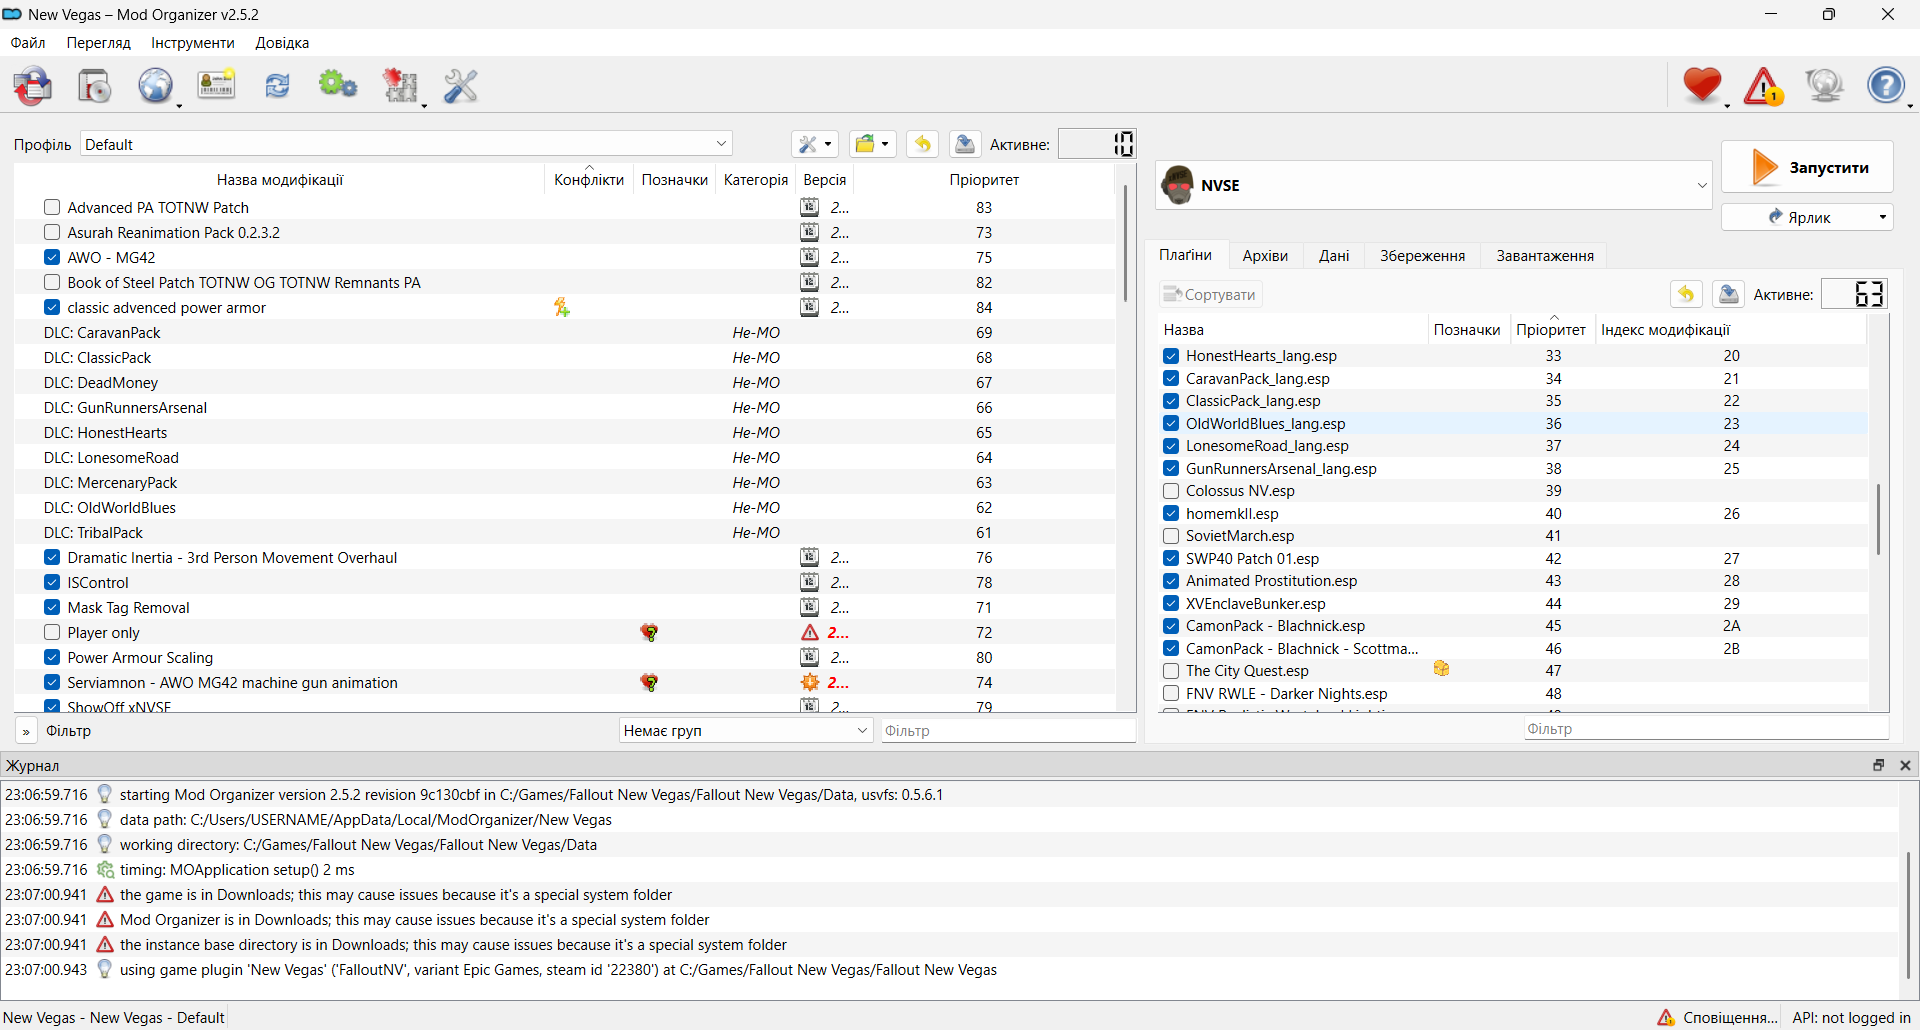Open the warning Notifications triangle icon
The width and height of the screenshot is (1920, 1030).
tap(1762, 87)
